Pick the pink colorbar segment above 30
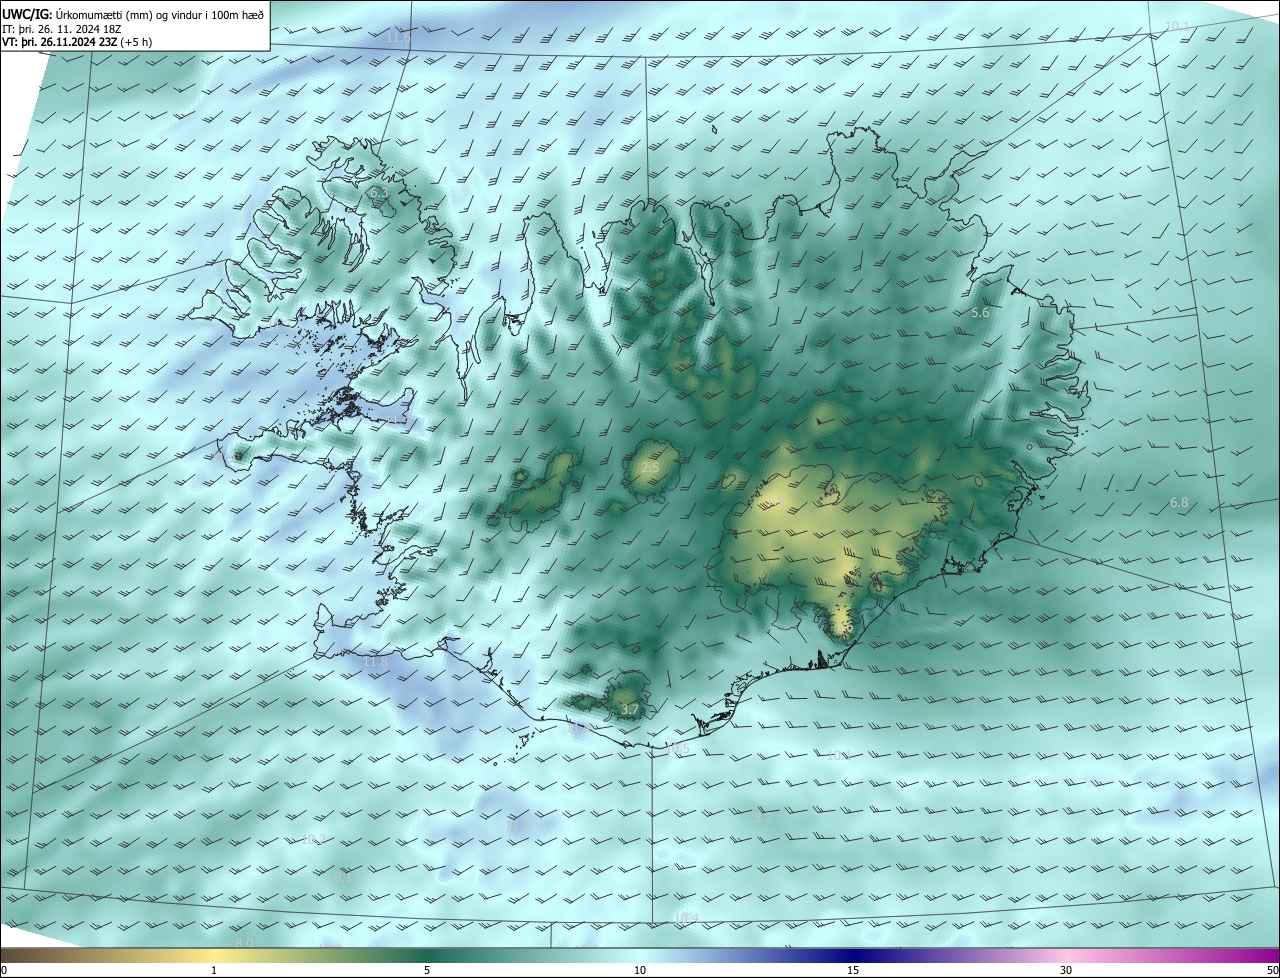This screenshot has width=1280, height=978. point(1066,956)
